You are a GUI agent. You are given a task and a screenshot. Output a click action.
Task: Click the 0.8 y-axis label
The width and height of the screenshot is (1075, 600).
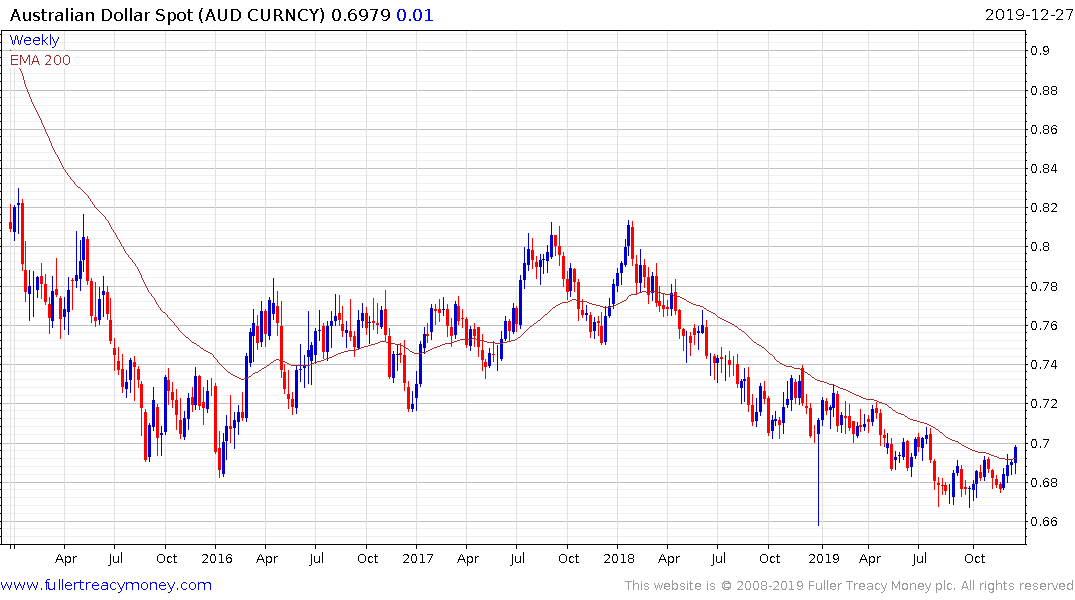1040,247
